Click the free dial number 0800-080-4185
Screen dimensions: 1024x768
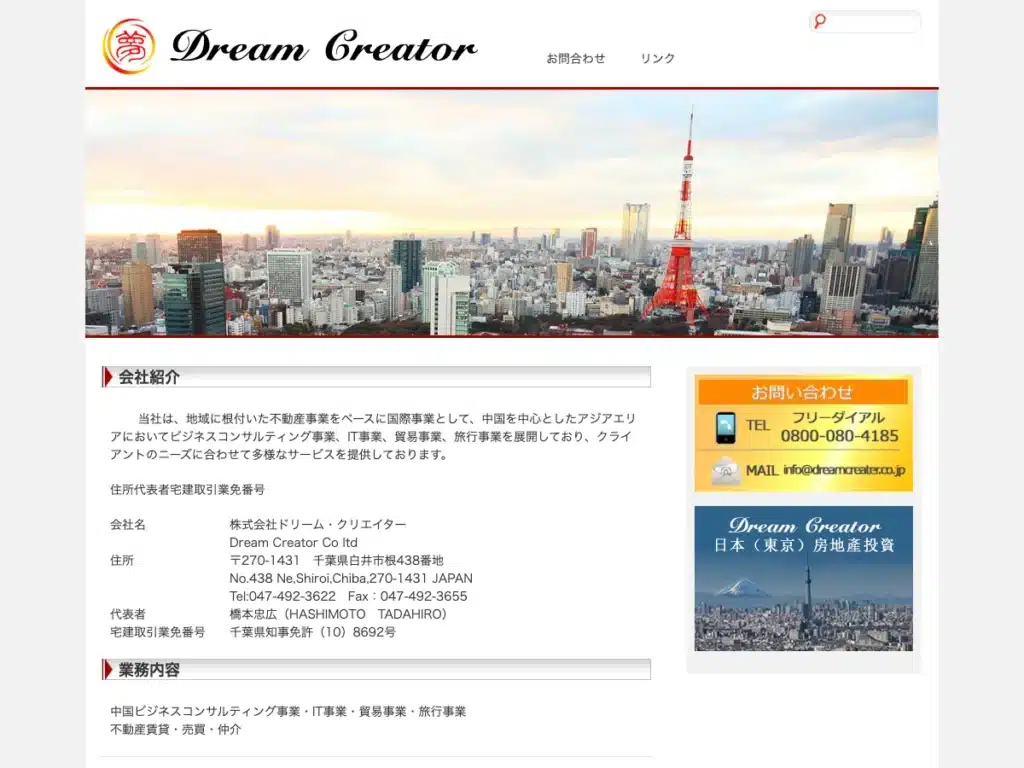839,436
